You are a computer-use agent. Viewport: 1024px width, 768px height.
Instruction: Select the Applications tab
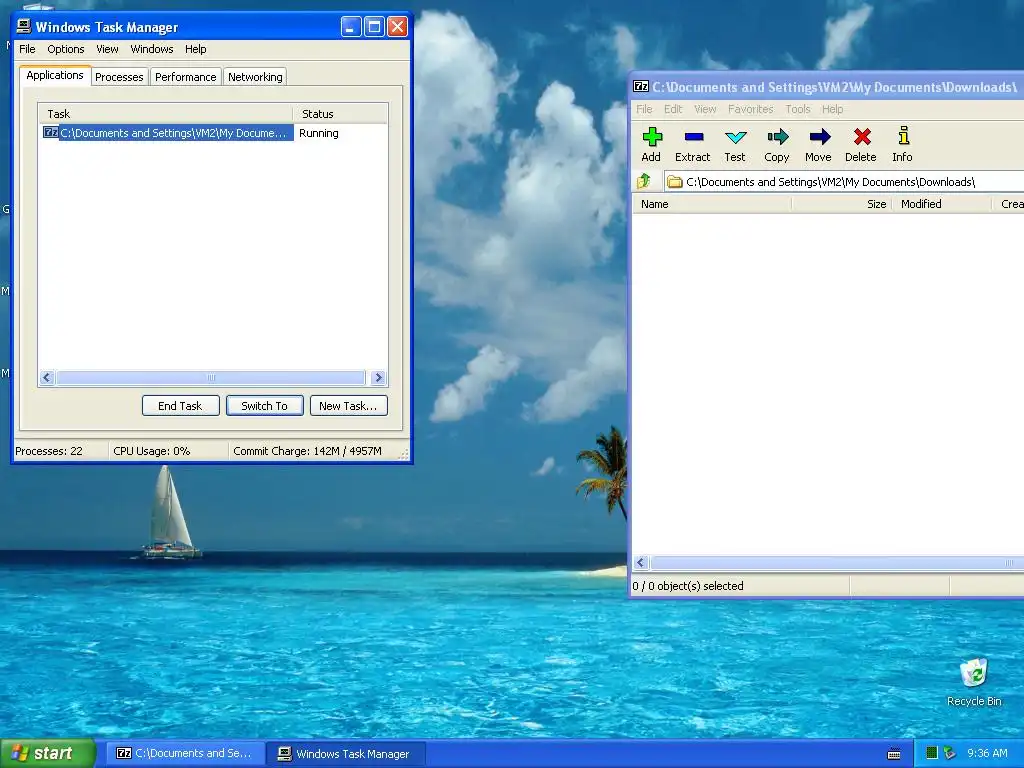[55, 75]
